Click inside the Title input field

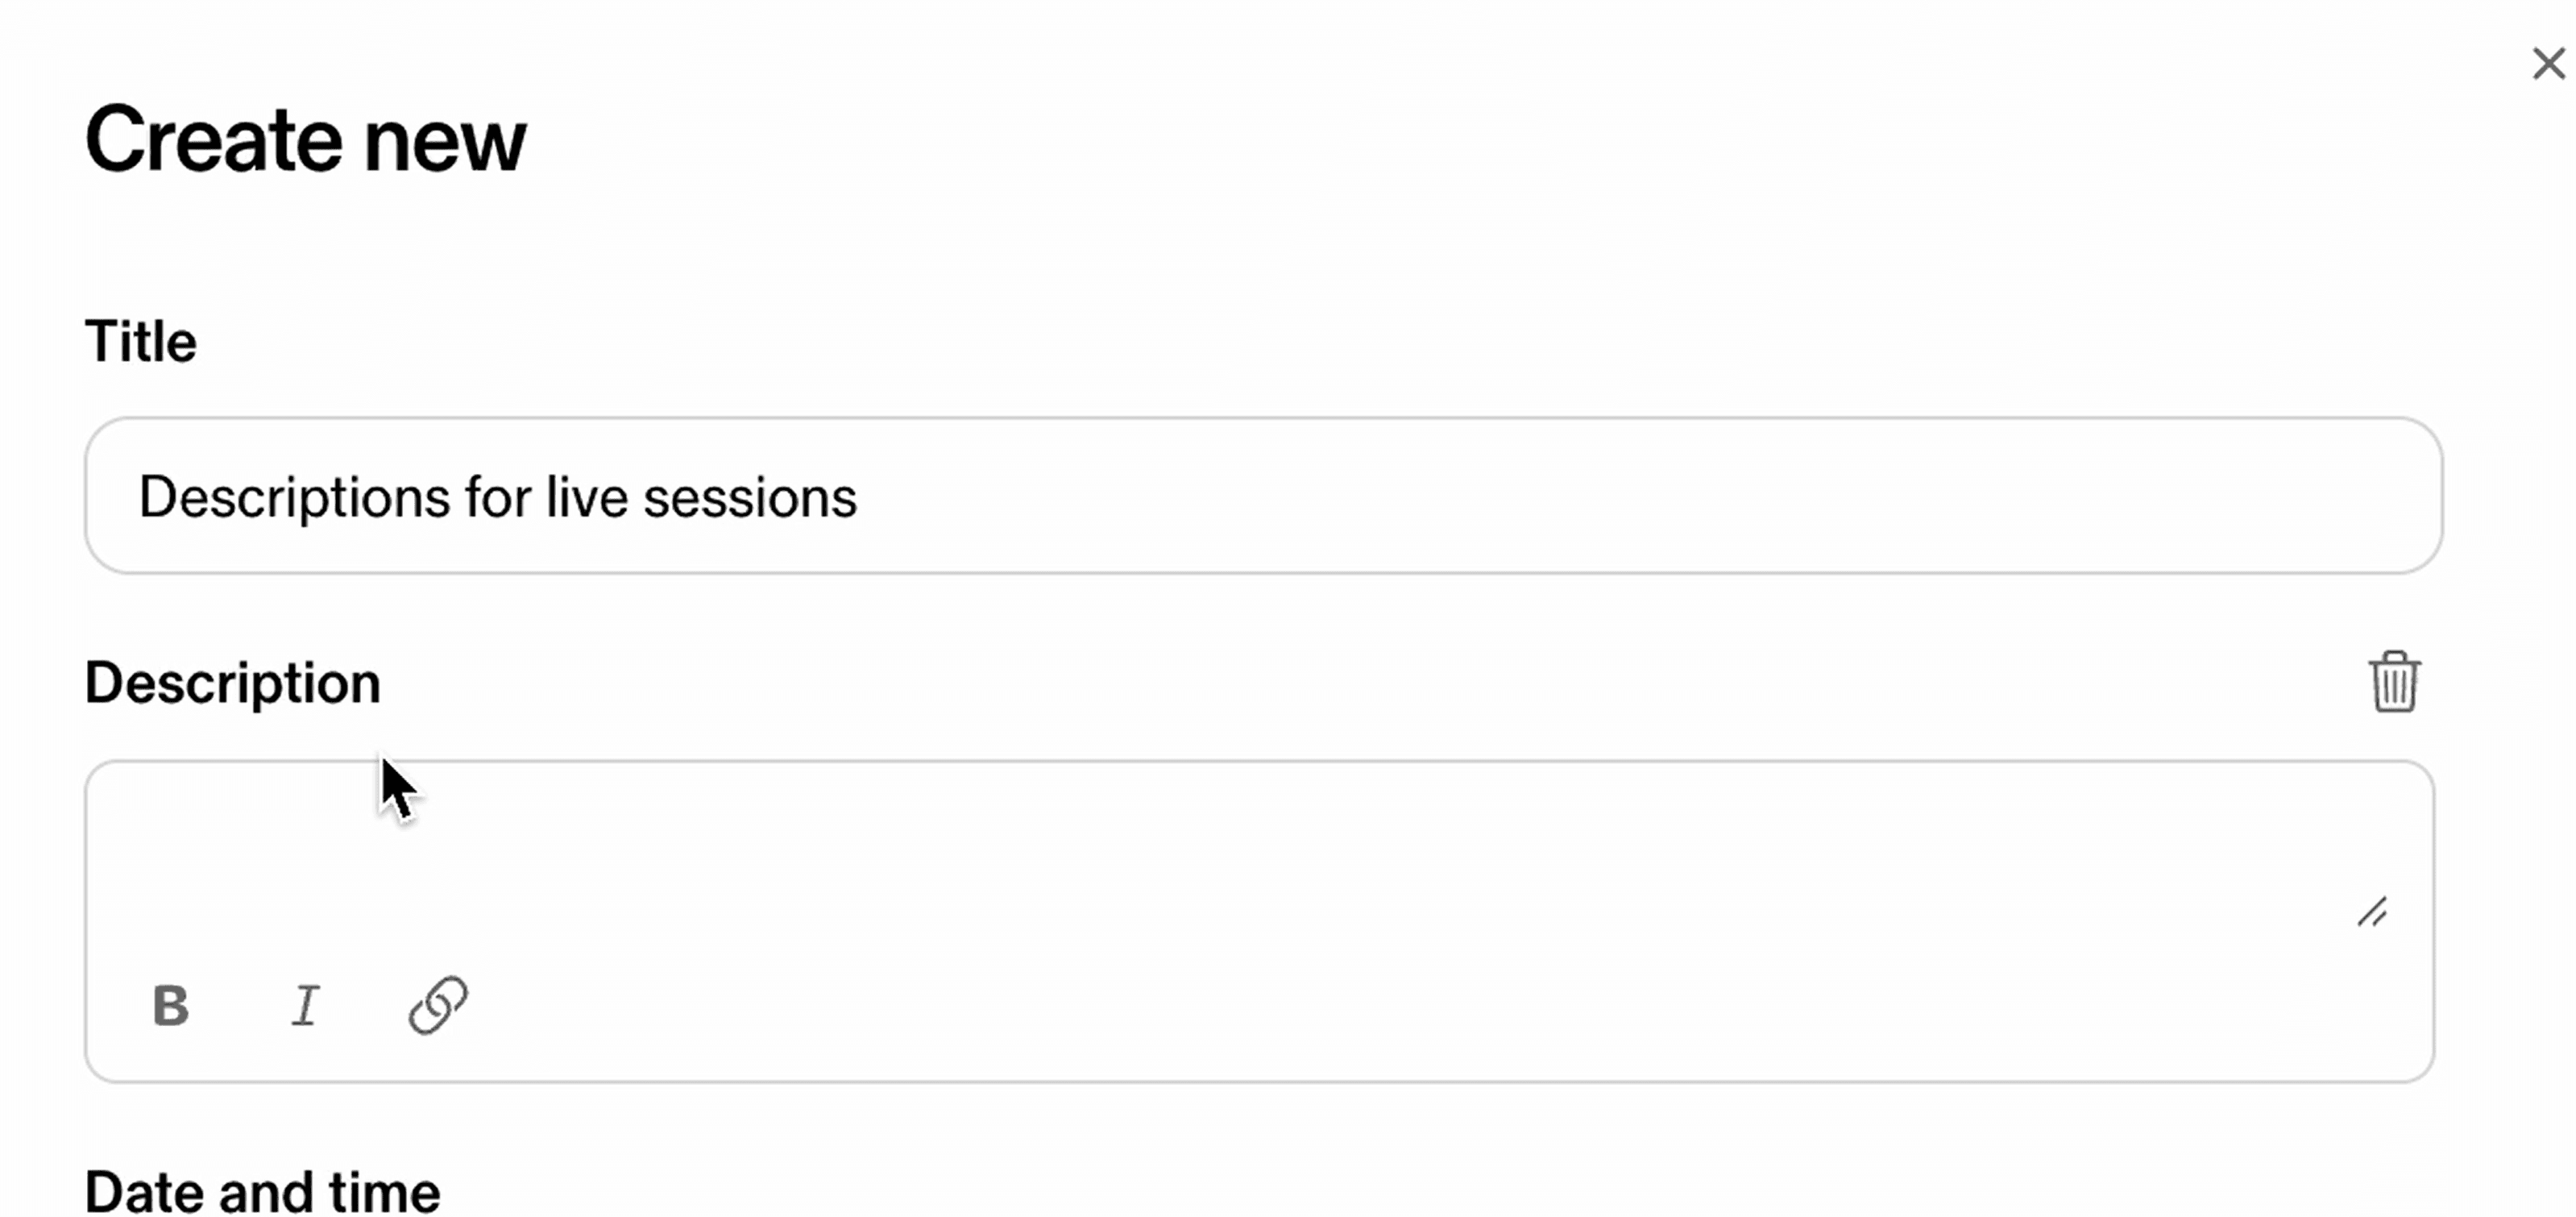pyautogui.click(x=1264, y=496)
